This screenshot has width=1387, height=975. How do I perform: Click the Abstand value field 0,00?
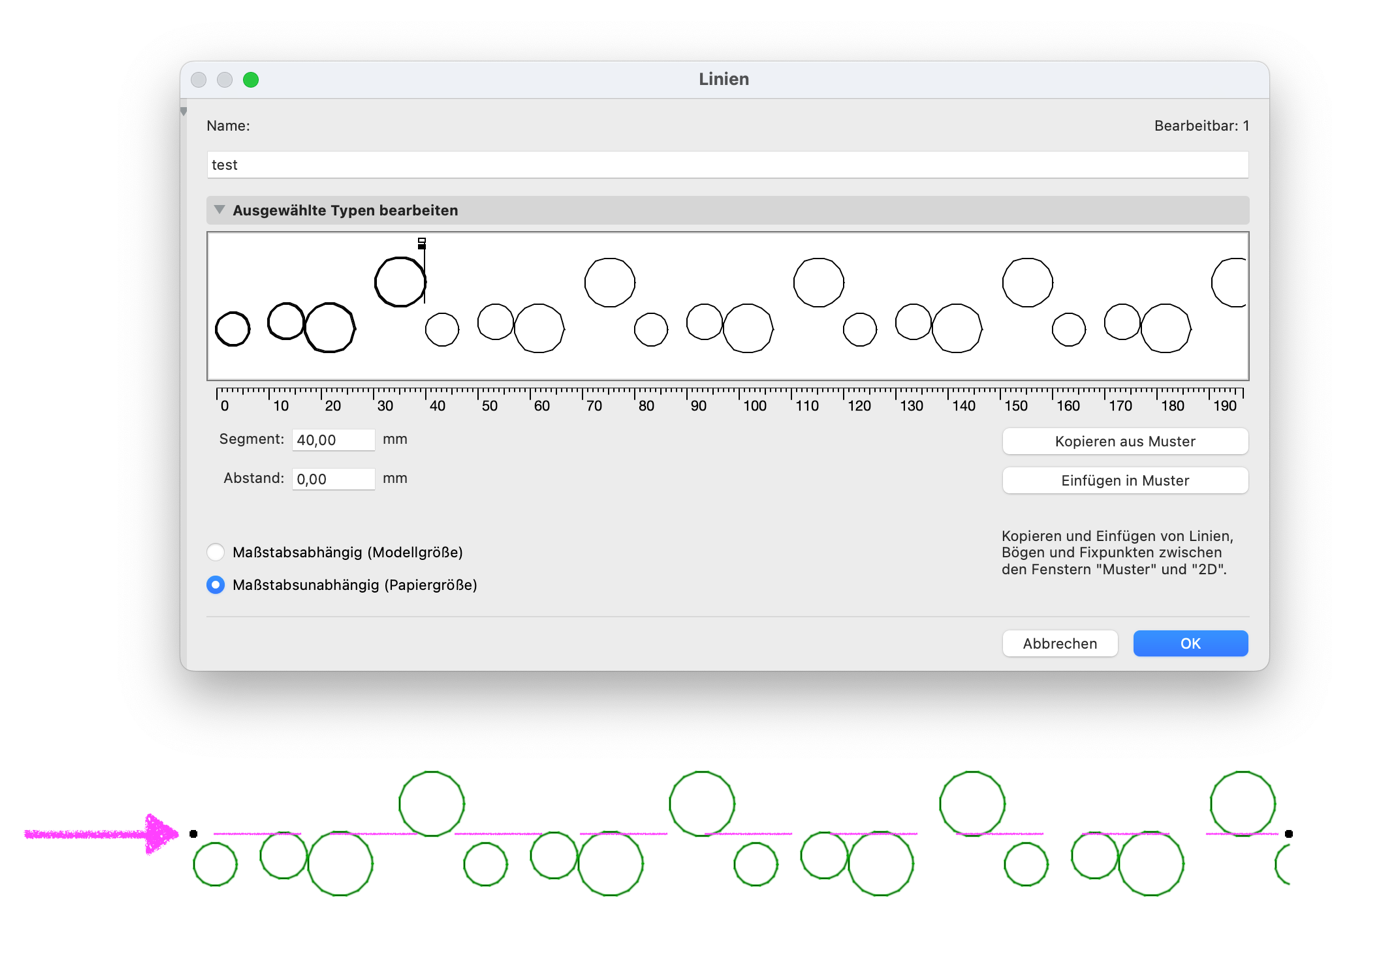tap(333, 479)
